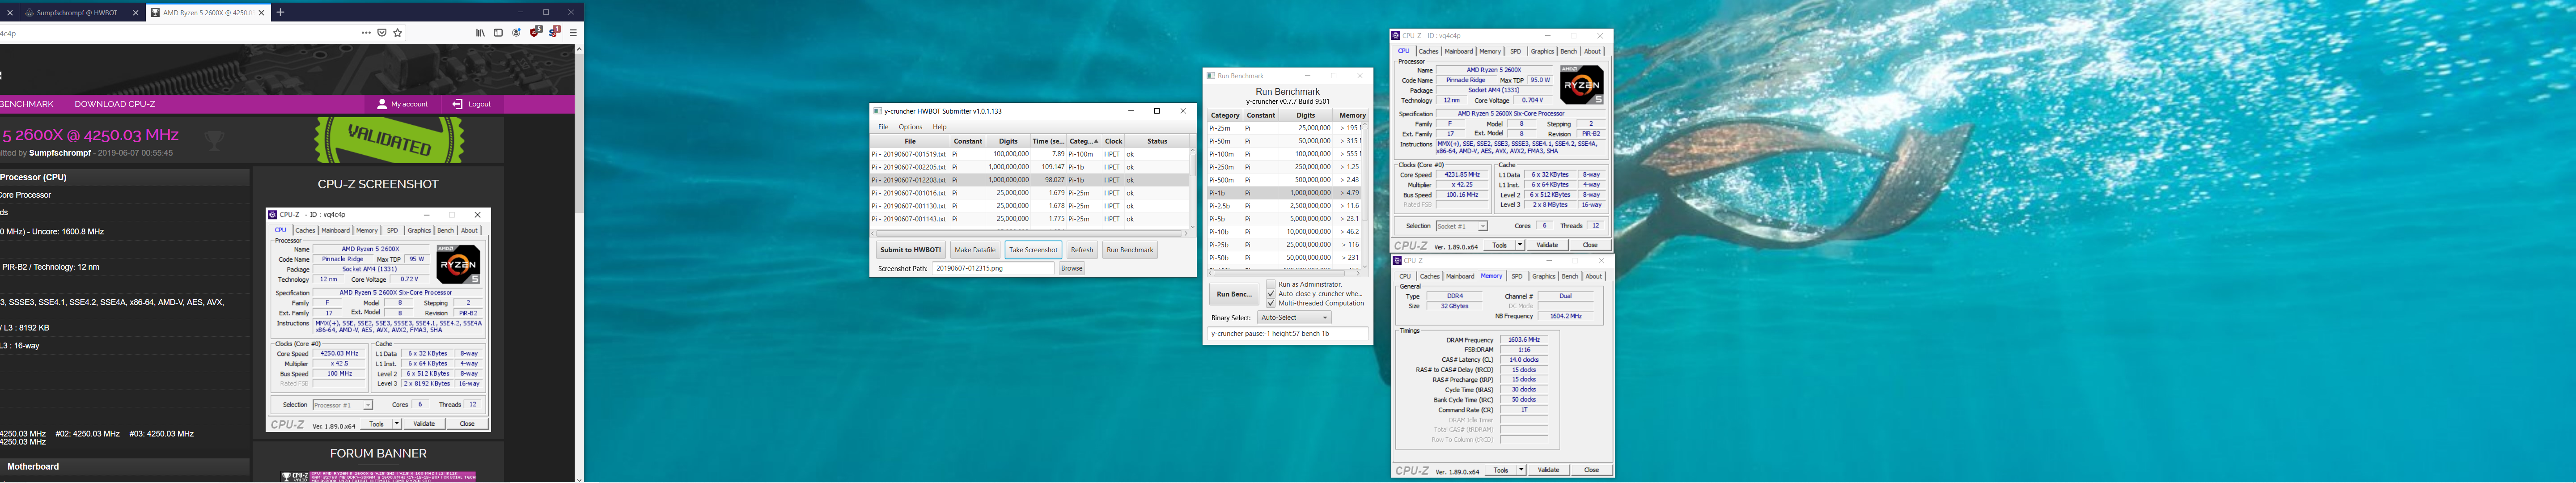Image resolution: width=2576 pixels, height=483 pixels.
Task: Toggle Auto-close y-cruncher checkbox
Action: pyautogui.click(x=1271, y=294)
